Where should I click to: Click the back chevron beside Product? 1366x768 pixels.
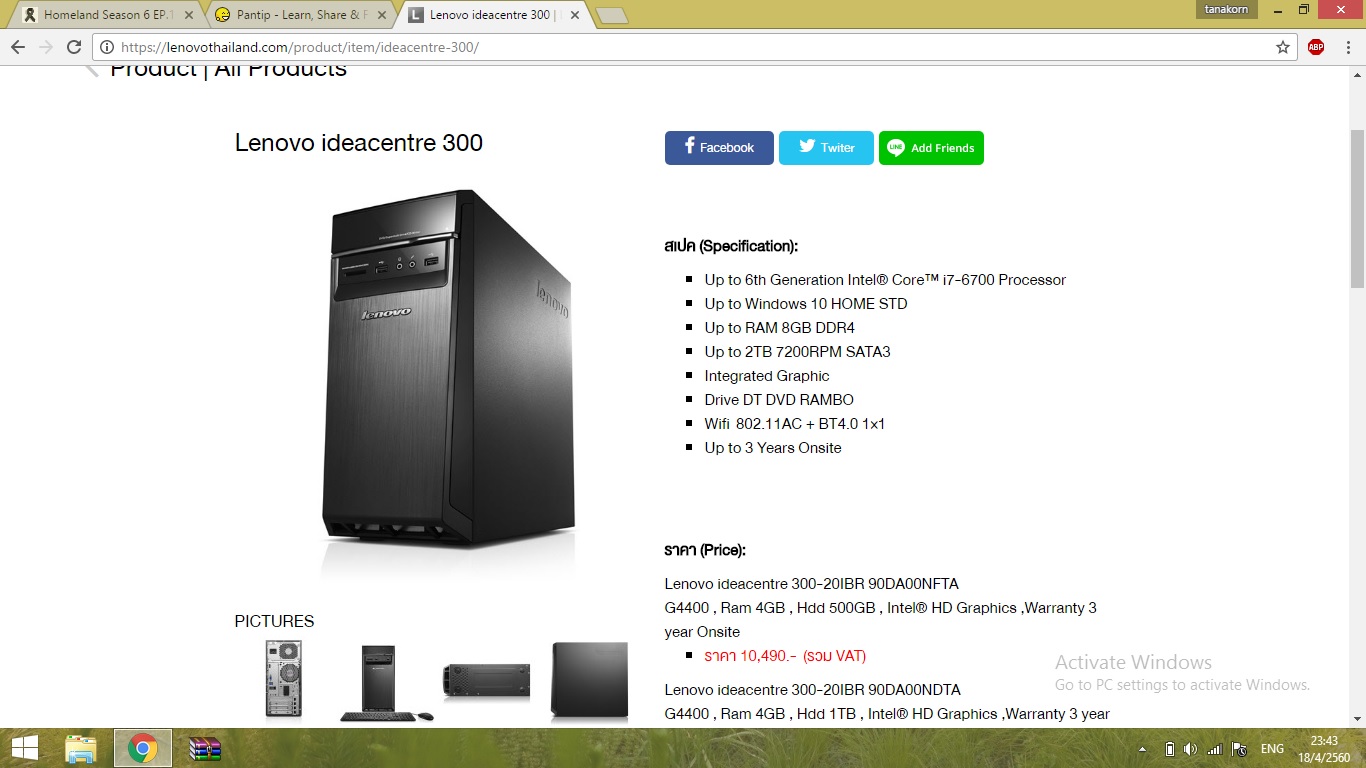91,69
